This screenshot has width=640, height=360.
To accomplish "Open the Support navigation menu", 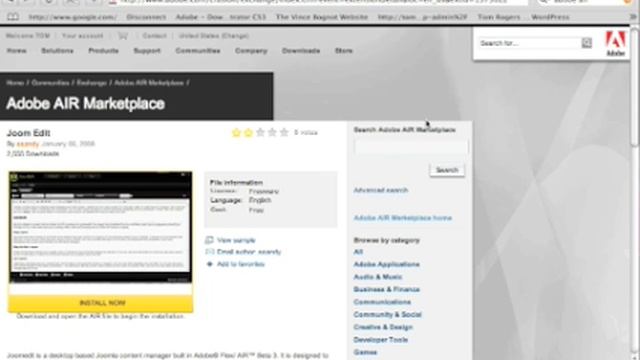I will [x=147, y=51].
